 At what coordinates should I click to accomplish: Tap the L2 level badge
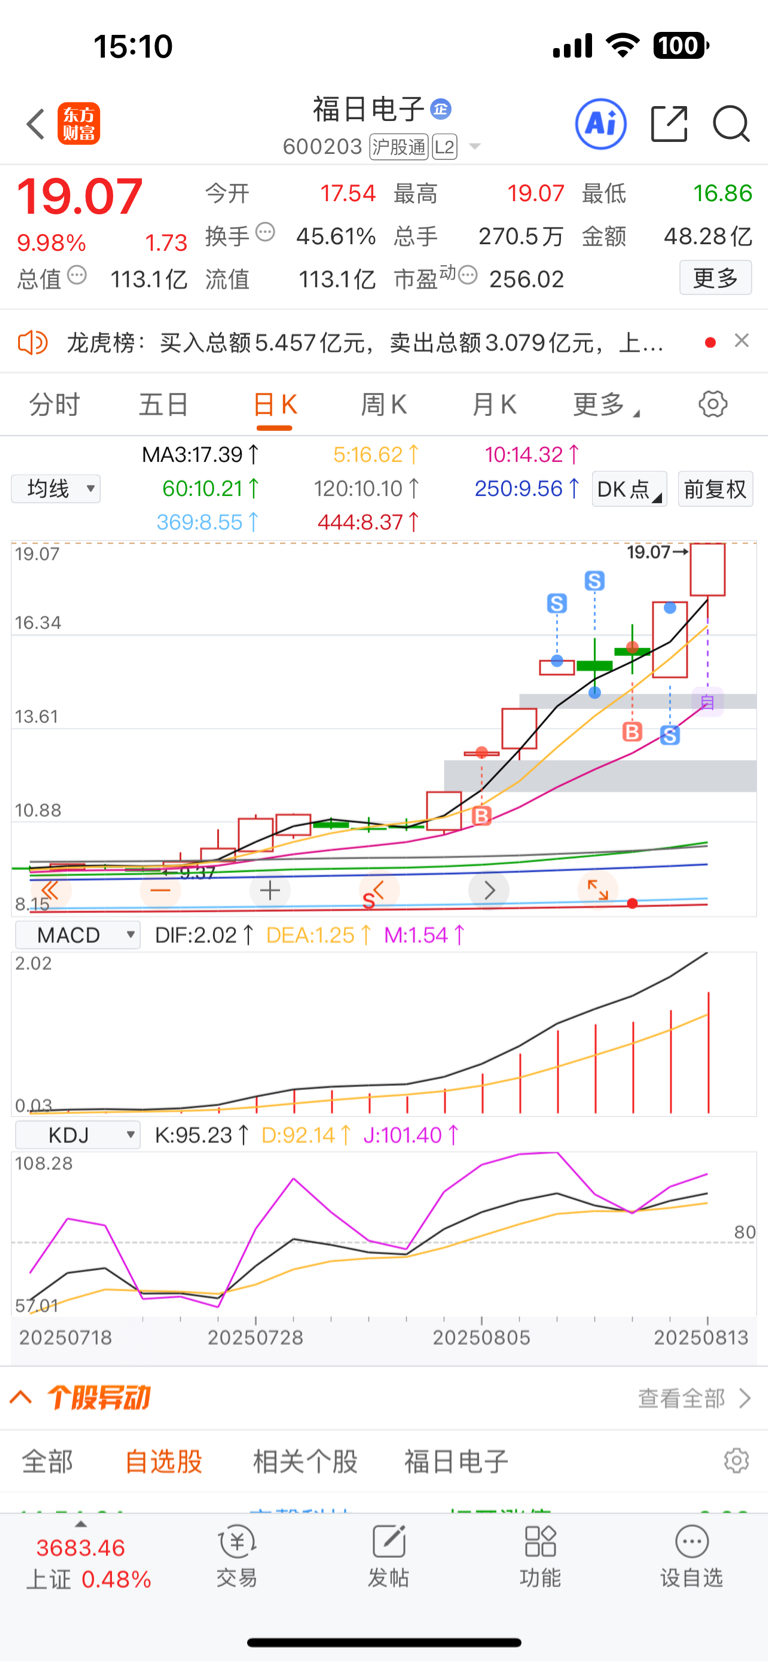tap(445, 147)
